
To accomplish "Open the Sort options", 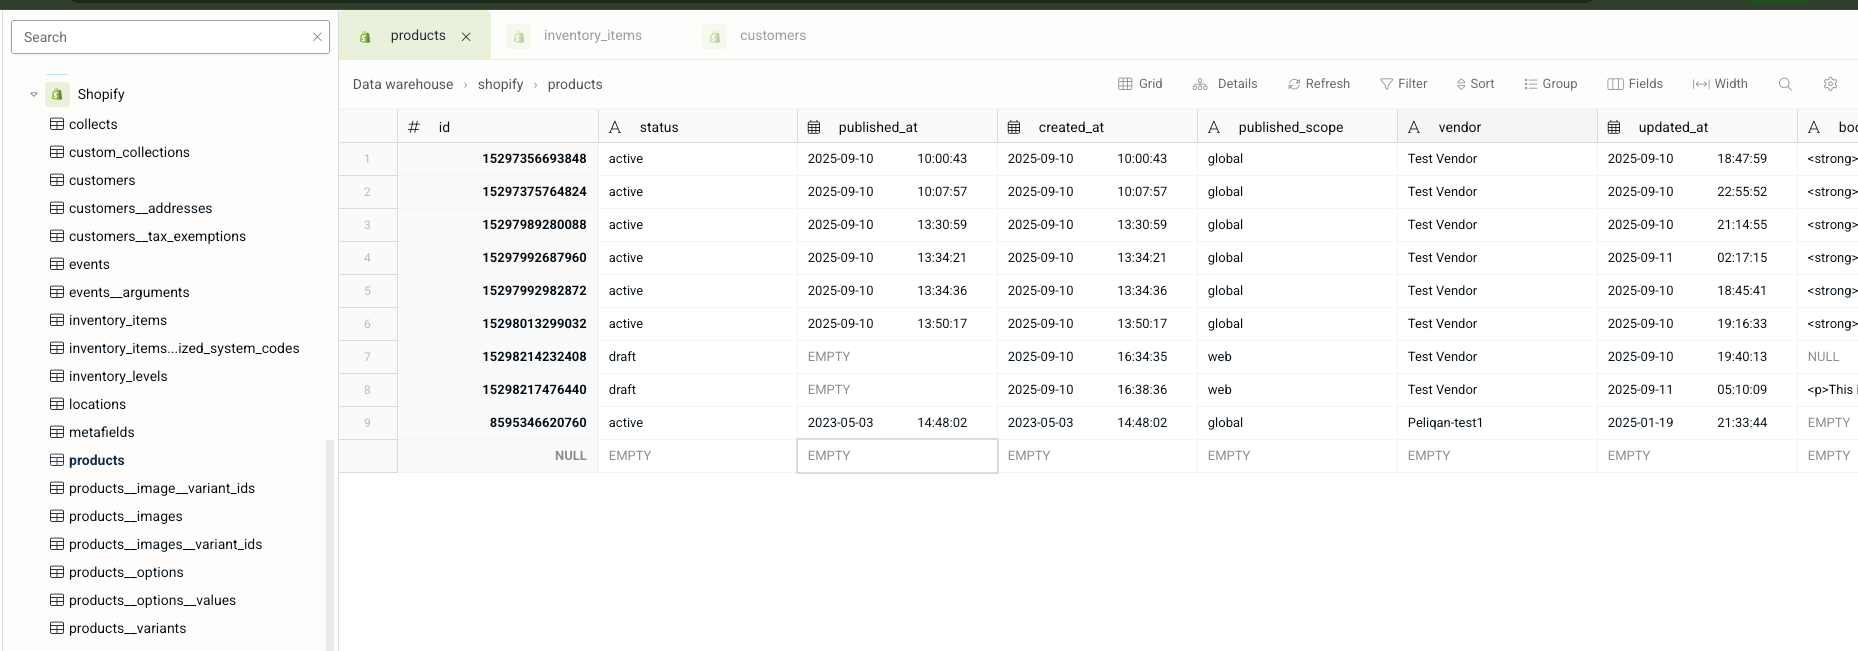I will [x=1475, y=84].
